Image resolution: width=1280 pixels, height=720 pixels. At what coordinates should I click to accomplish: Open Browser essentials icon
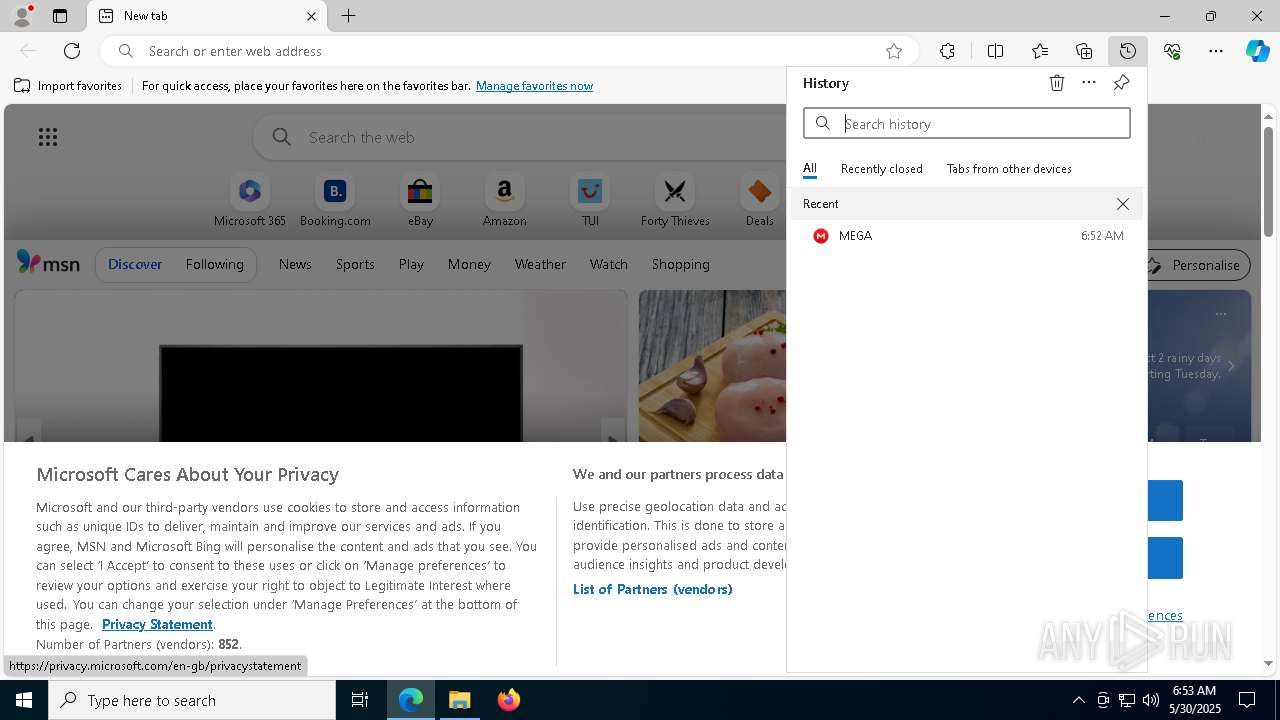1172,51
